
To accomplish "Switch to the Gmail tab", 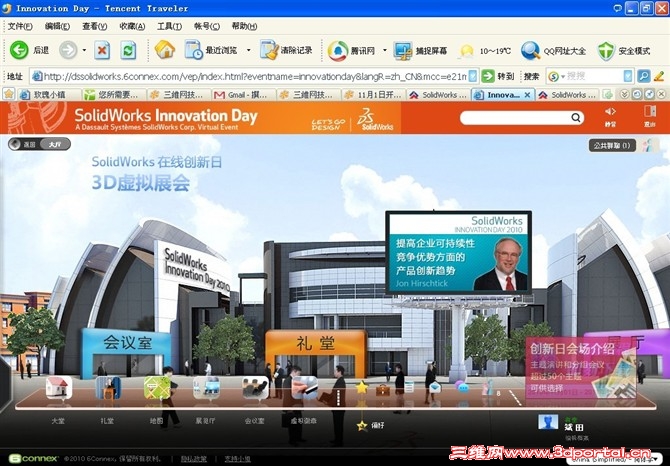I will pyautogui.click(x=243, y=95).
